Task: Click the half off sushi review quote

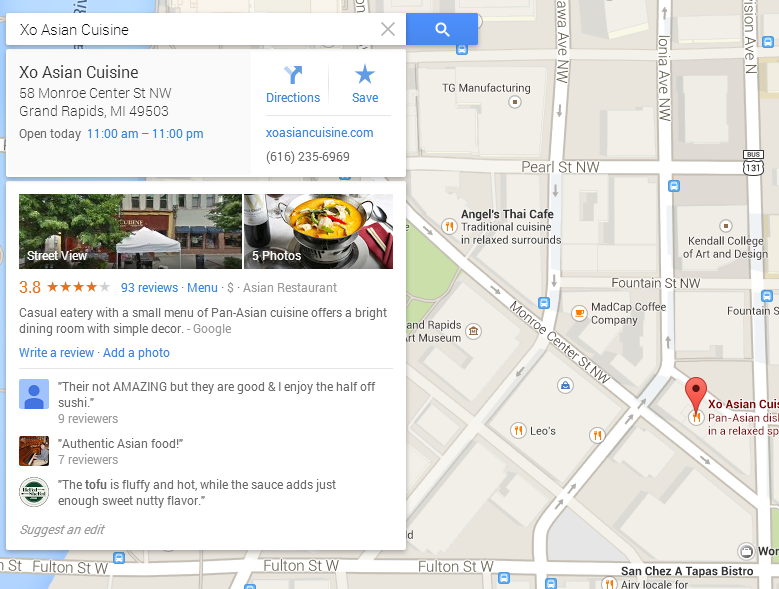Action: coord(217,394)
